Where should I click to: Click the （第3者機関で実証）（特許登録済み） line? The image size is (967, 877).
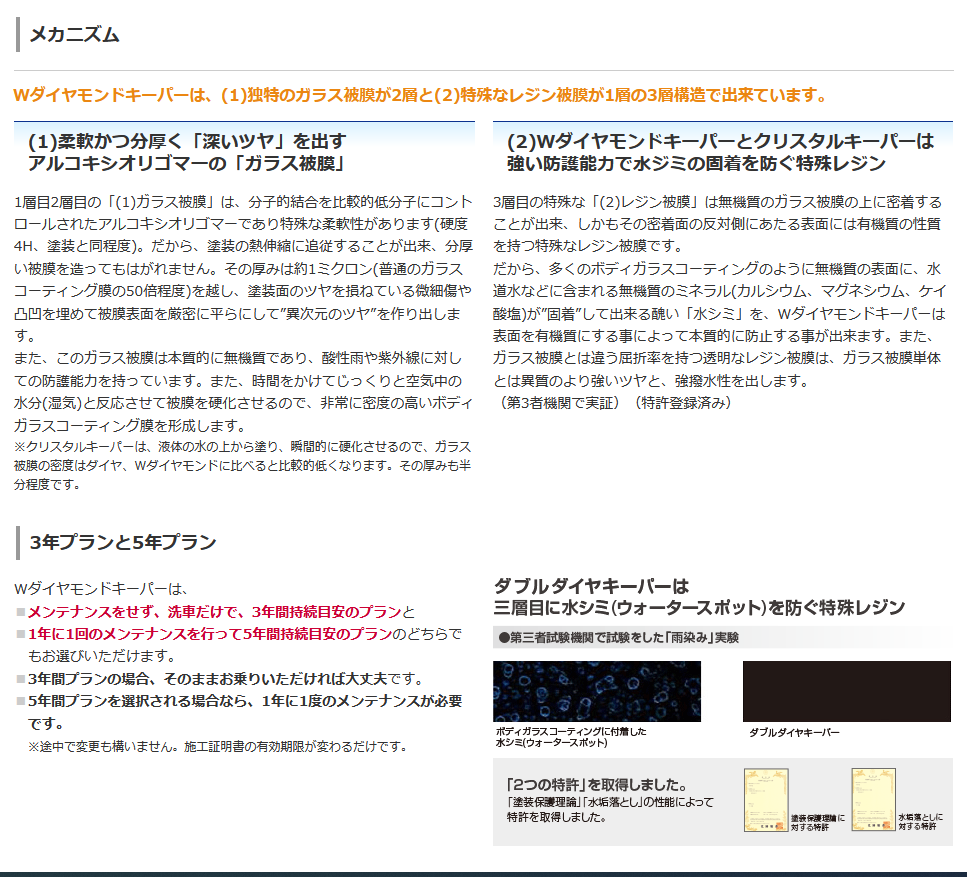tap(615, 402)
